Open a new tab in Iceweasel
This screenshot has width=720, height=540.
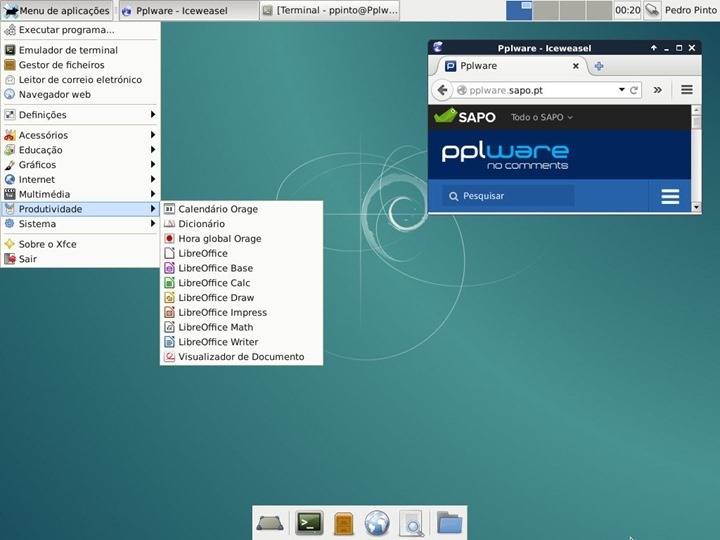pos(599,66)
